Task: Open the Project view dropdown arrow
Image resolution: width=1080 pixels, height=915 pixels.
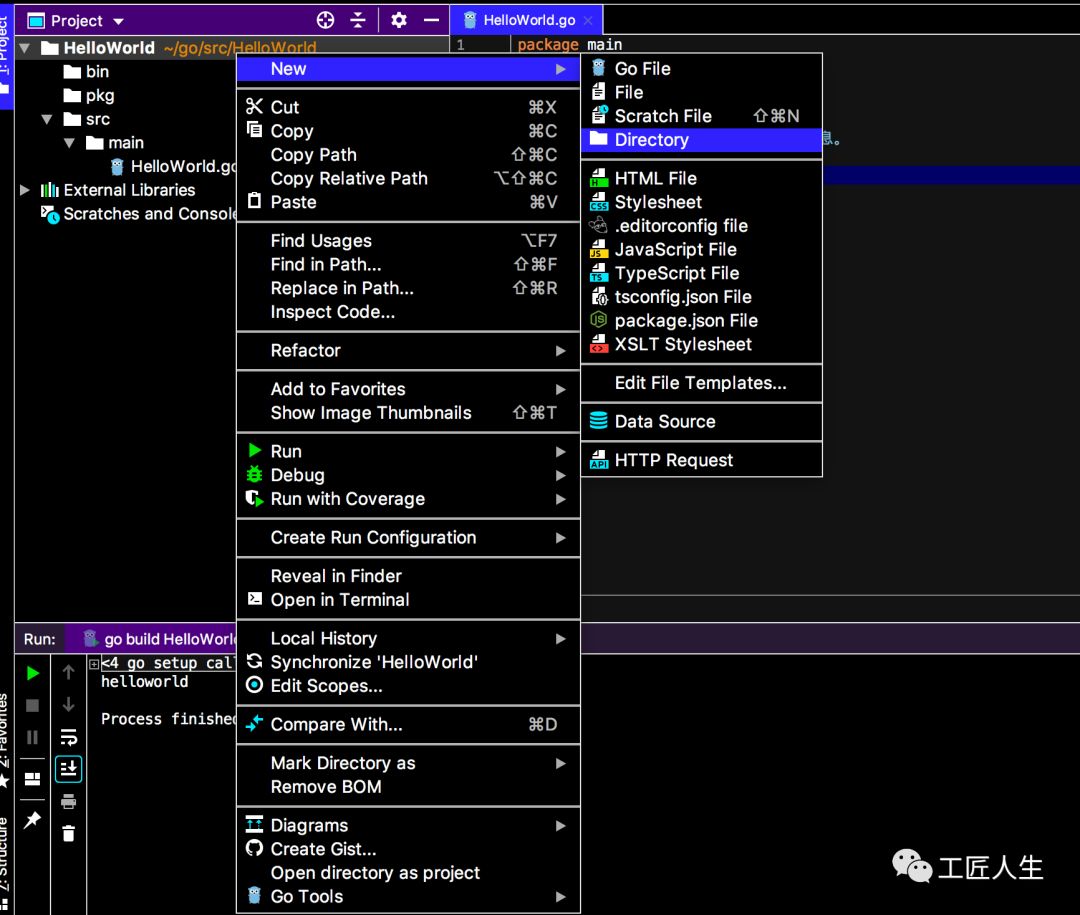Action: click(x=119, y=21)
